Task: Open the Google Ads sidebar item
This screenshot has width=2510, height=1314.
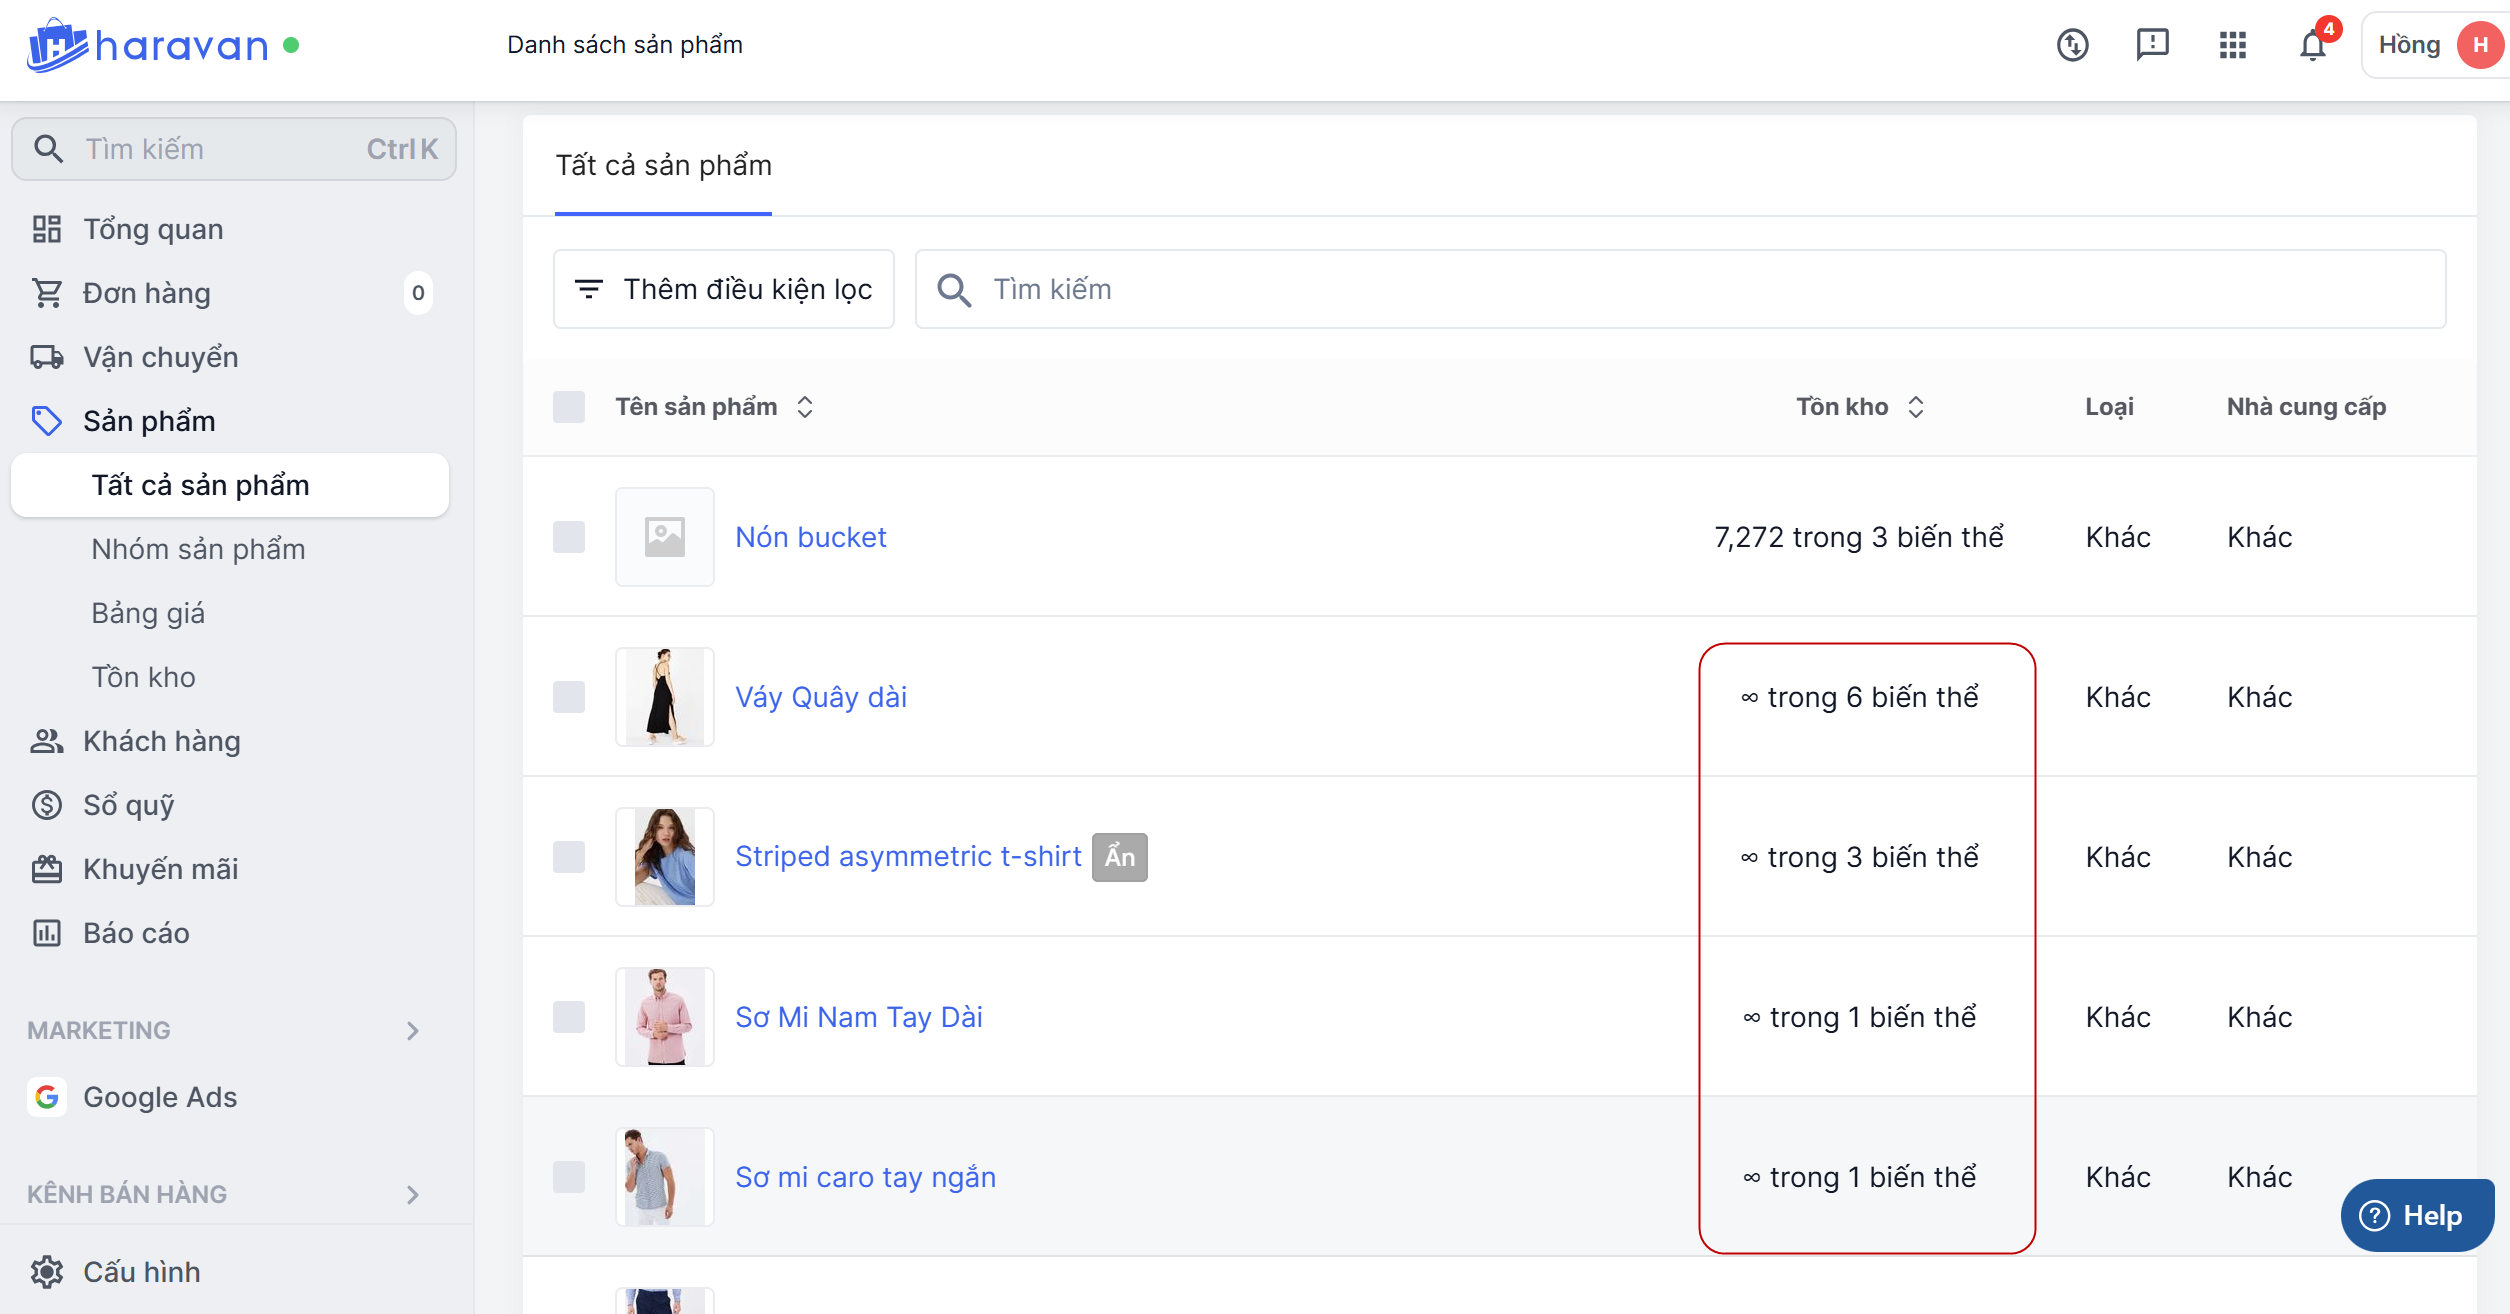Action: 159,1097
